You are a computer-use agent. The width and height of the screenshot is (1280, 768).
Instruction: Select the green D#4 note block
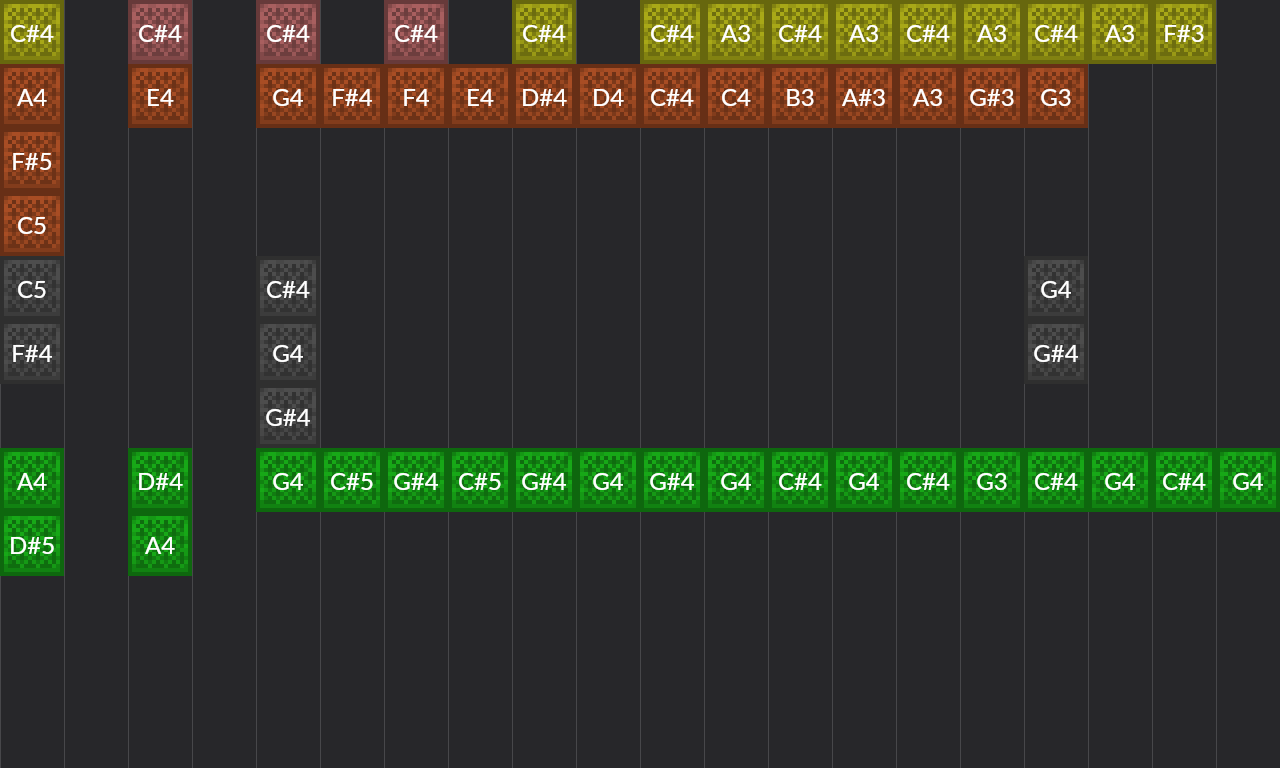coord(160,481)
